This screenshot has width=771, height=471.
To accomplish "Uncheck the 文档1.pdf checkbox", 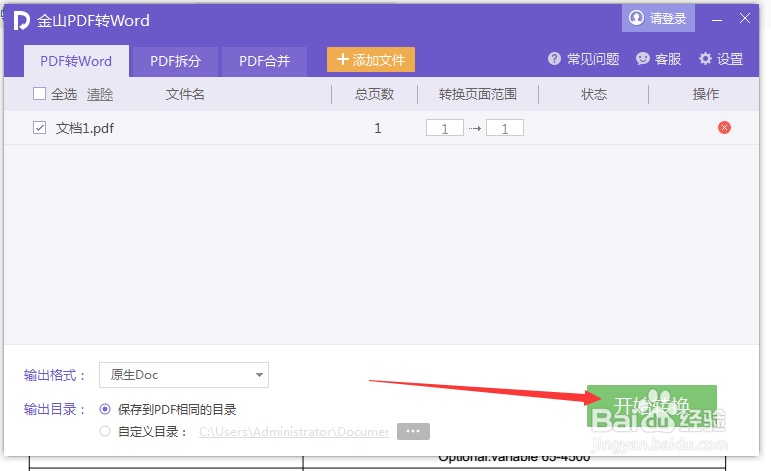I will tap(39, 128).
